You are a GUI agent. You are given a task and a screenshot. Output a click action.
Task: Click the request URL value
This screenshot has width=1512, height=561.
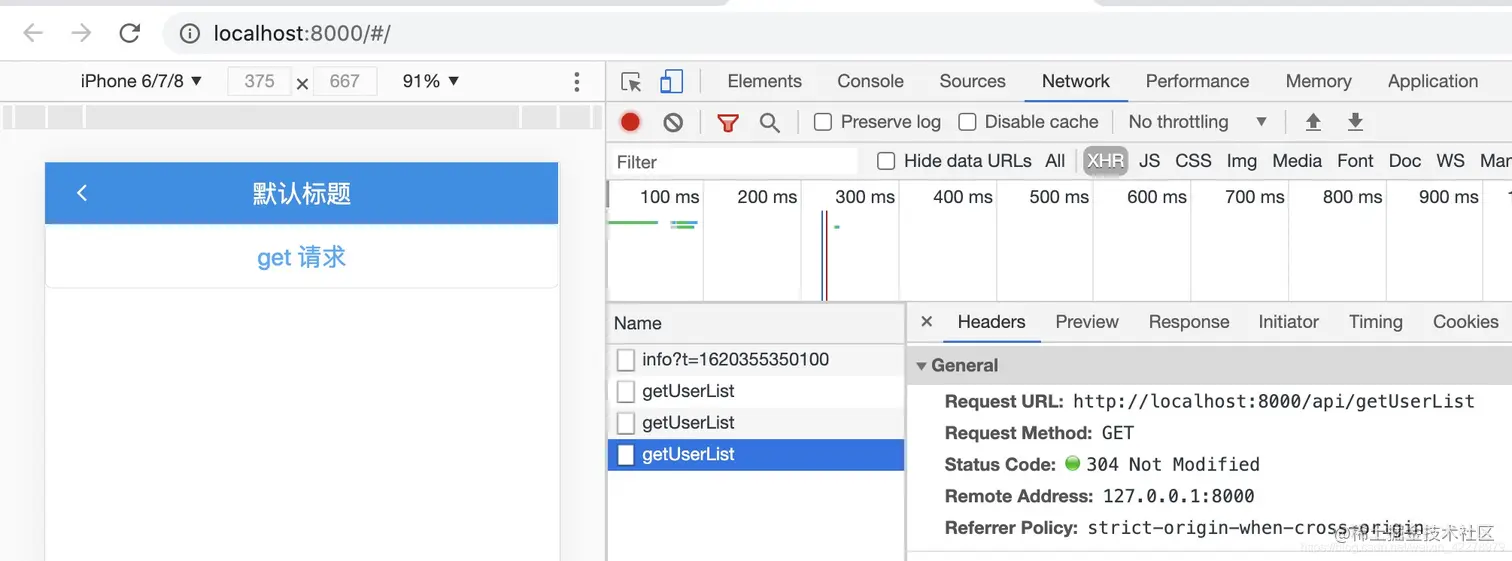[x=1273, y=401]
